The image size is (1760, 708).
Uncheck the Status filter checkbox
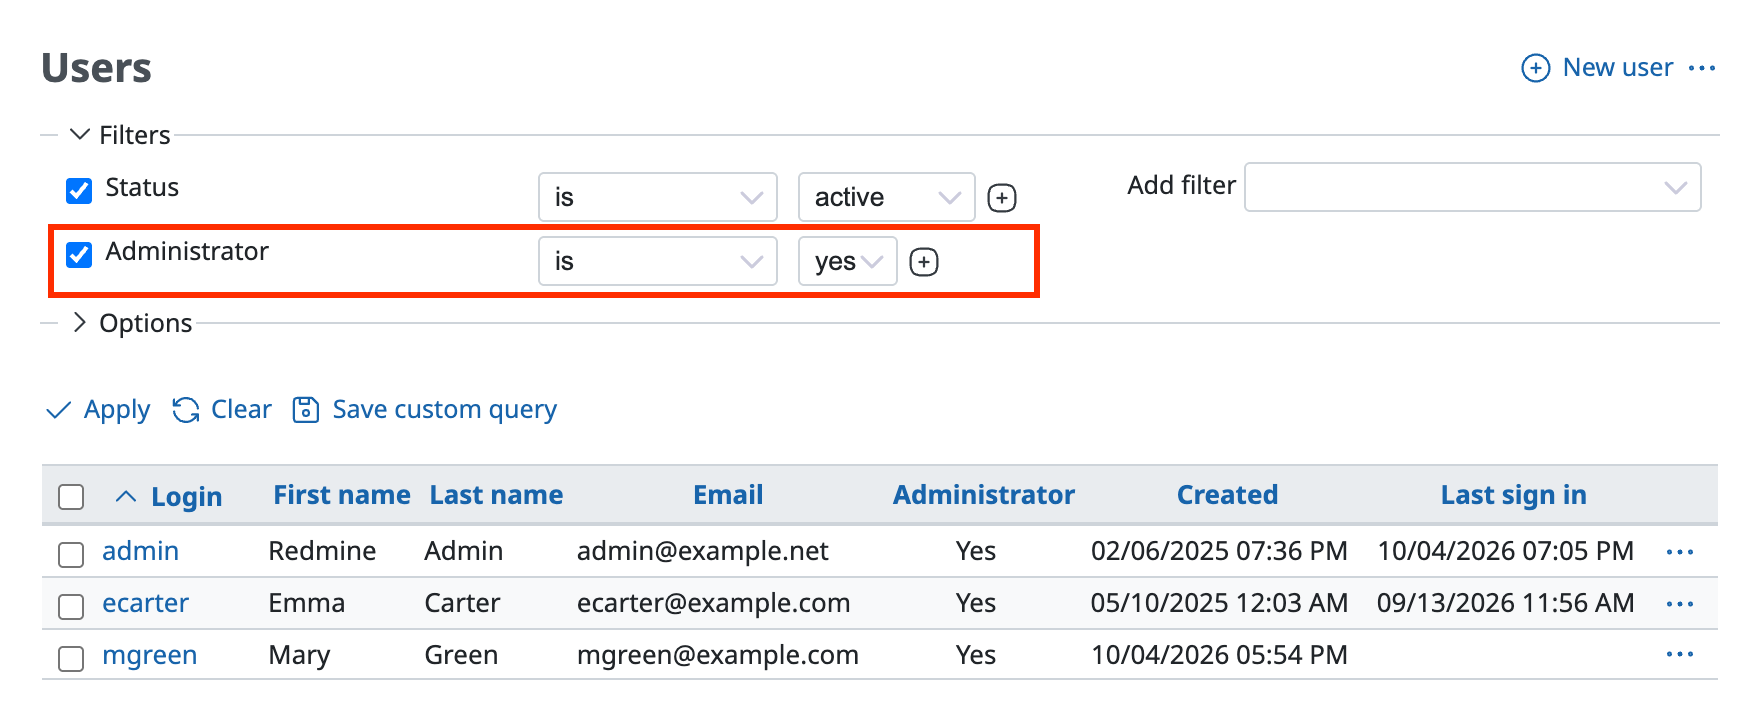tap(79, 190)
